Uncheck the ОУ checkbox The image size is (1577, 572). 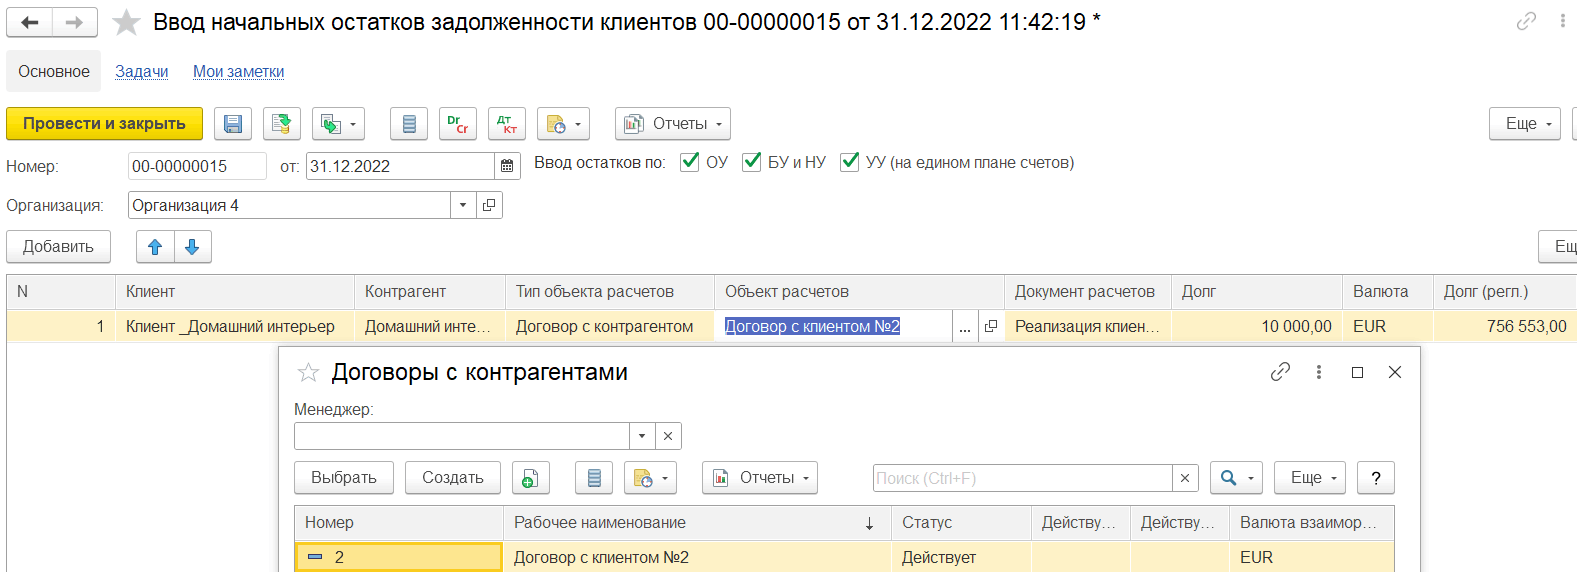[x=690, y=162]
